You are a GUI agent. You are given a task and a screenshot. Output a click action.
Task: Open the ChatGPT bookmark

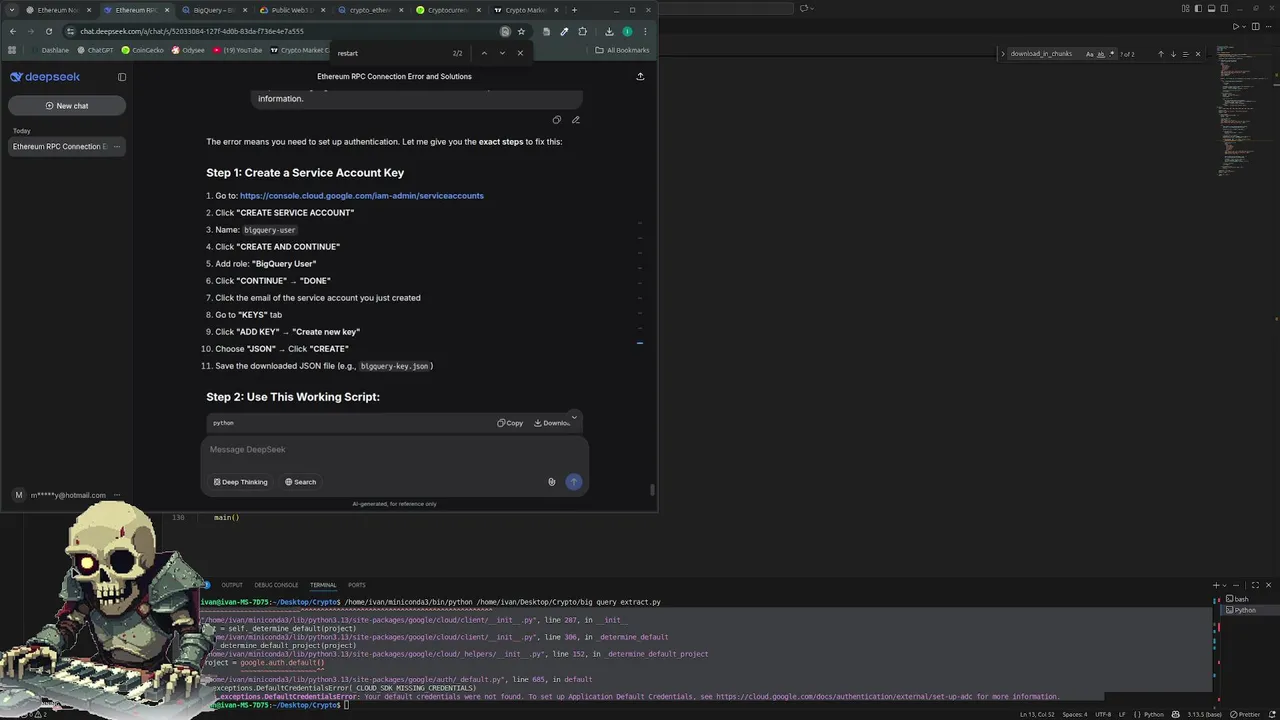95,50
